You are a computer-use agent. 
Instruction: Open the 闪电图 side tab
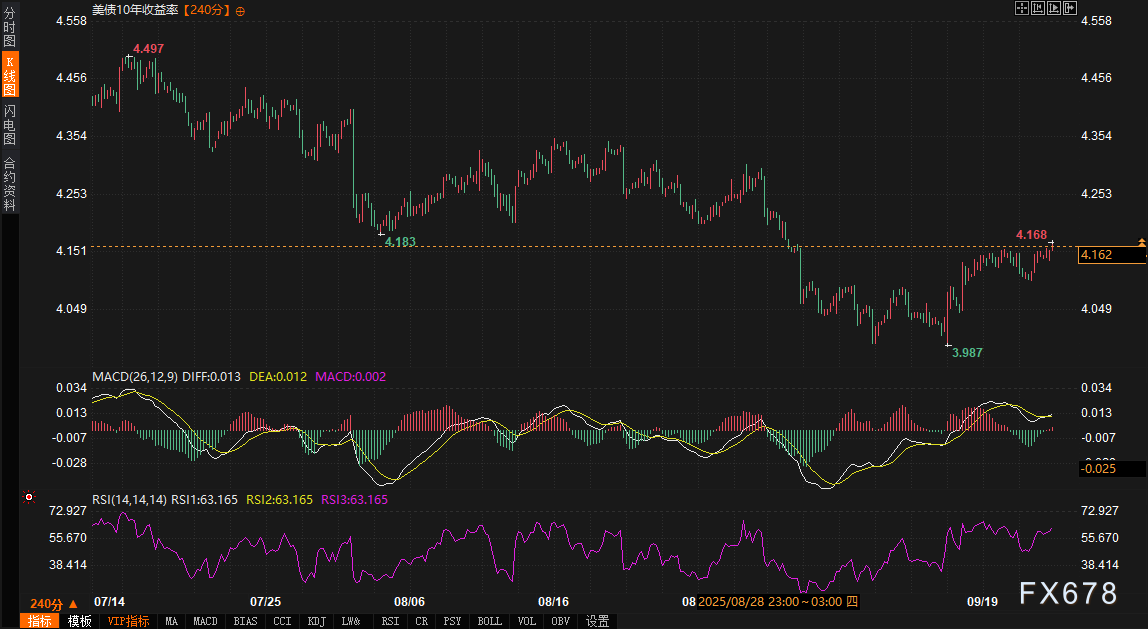pos(9,125)
